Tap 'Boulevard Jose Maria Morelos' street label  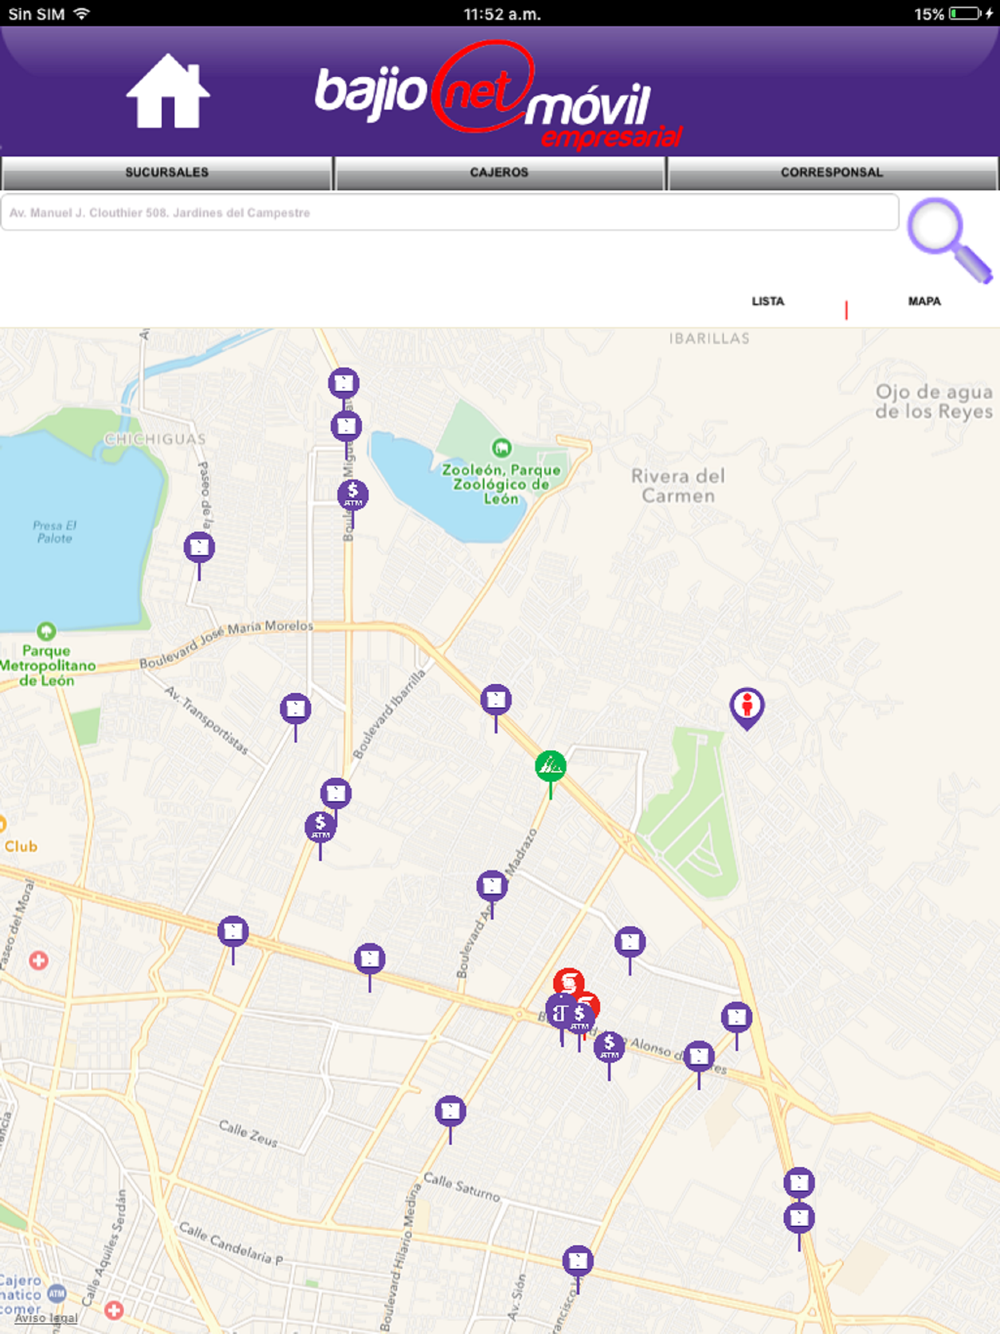coord(226,644)
